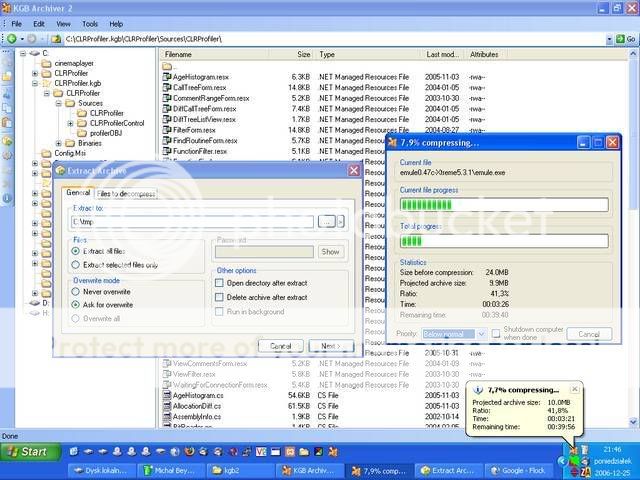
Task: Cancel the compression in progress
Action: 589,334
